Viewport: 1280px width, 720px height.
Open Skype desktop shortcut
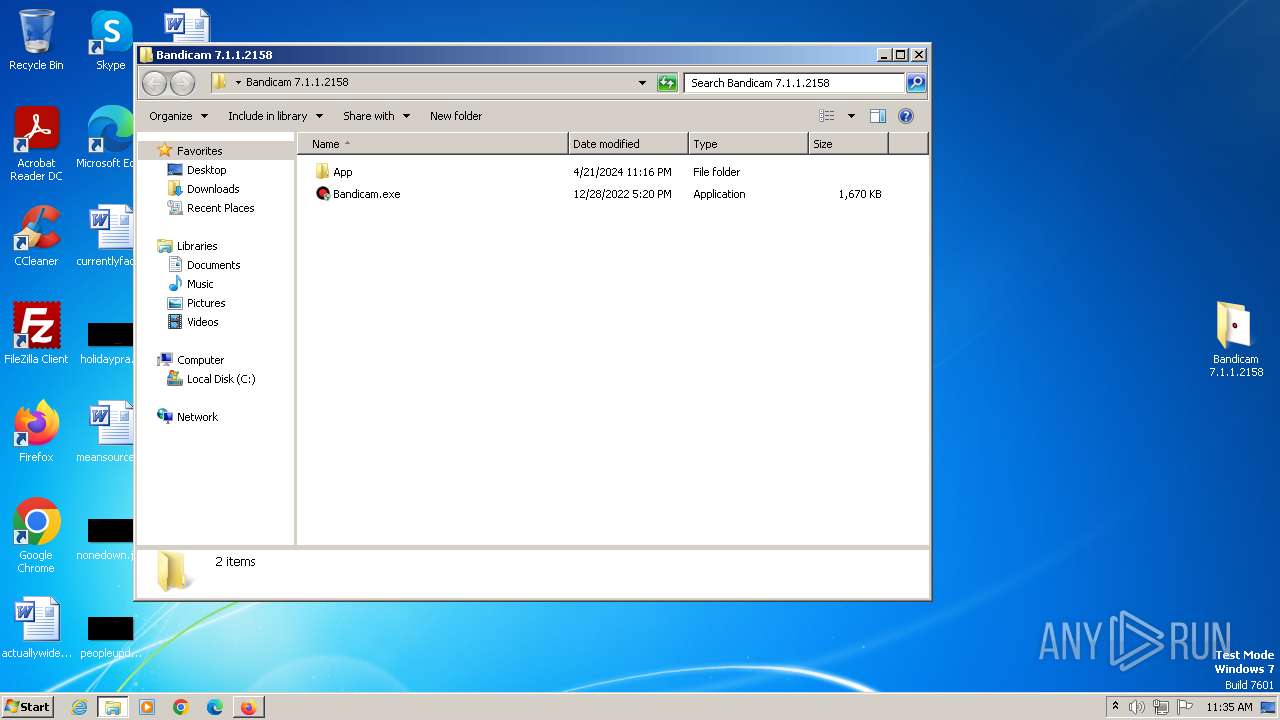point(110,40)
